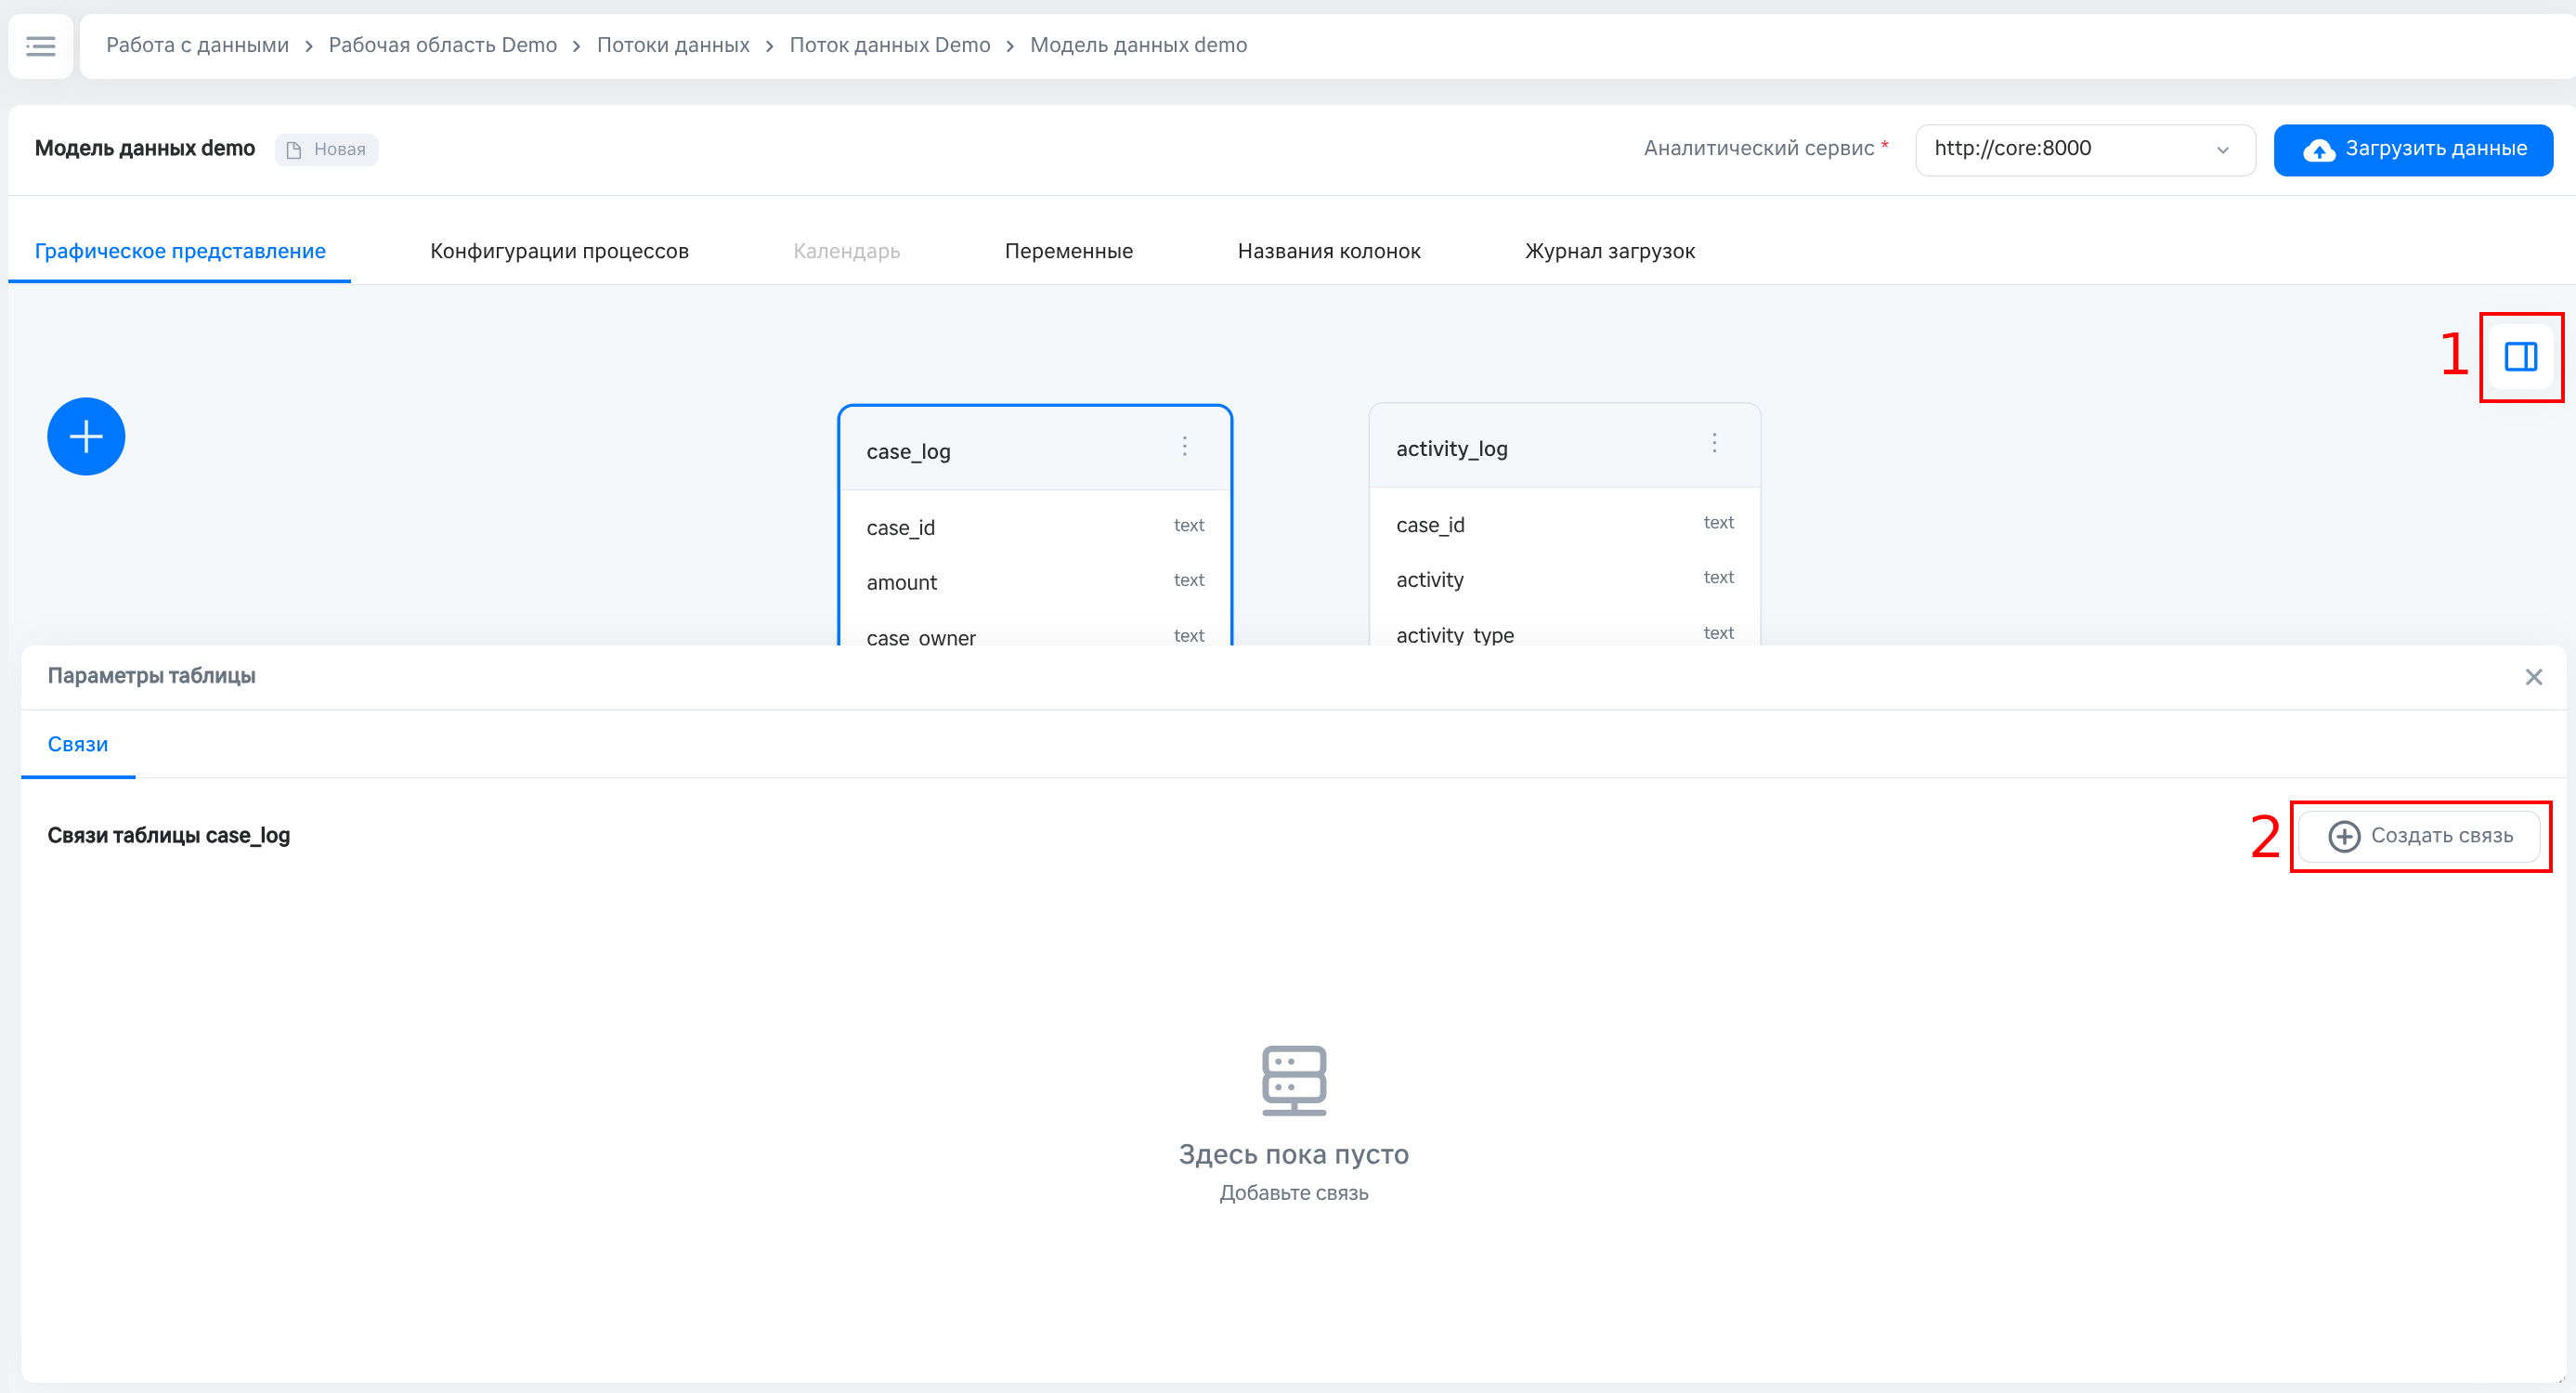Viewport: 2576px width, 1393px height.
Task: Open the three-dot menu of case_log
Action: click(1185, 446)
